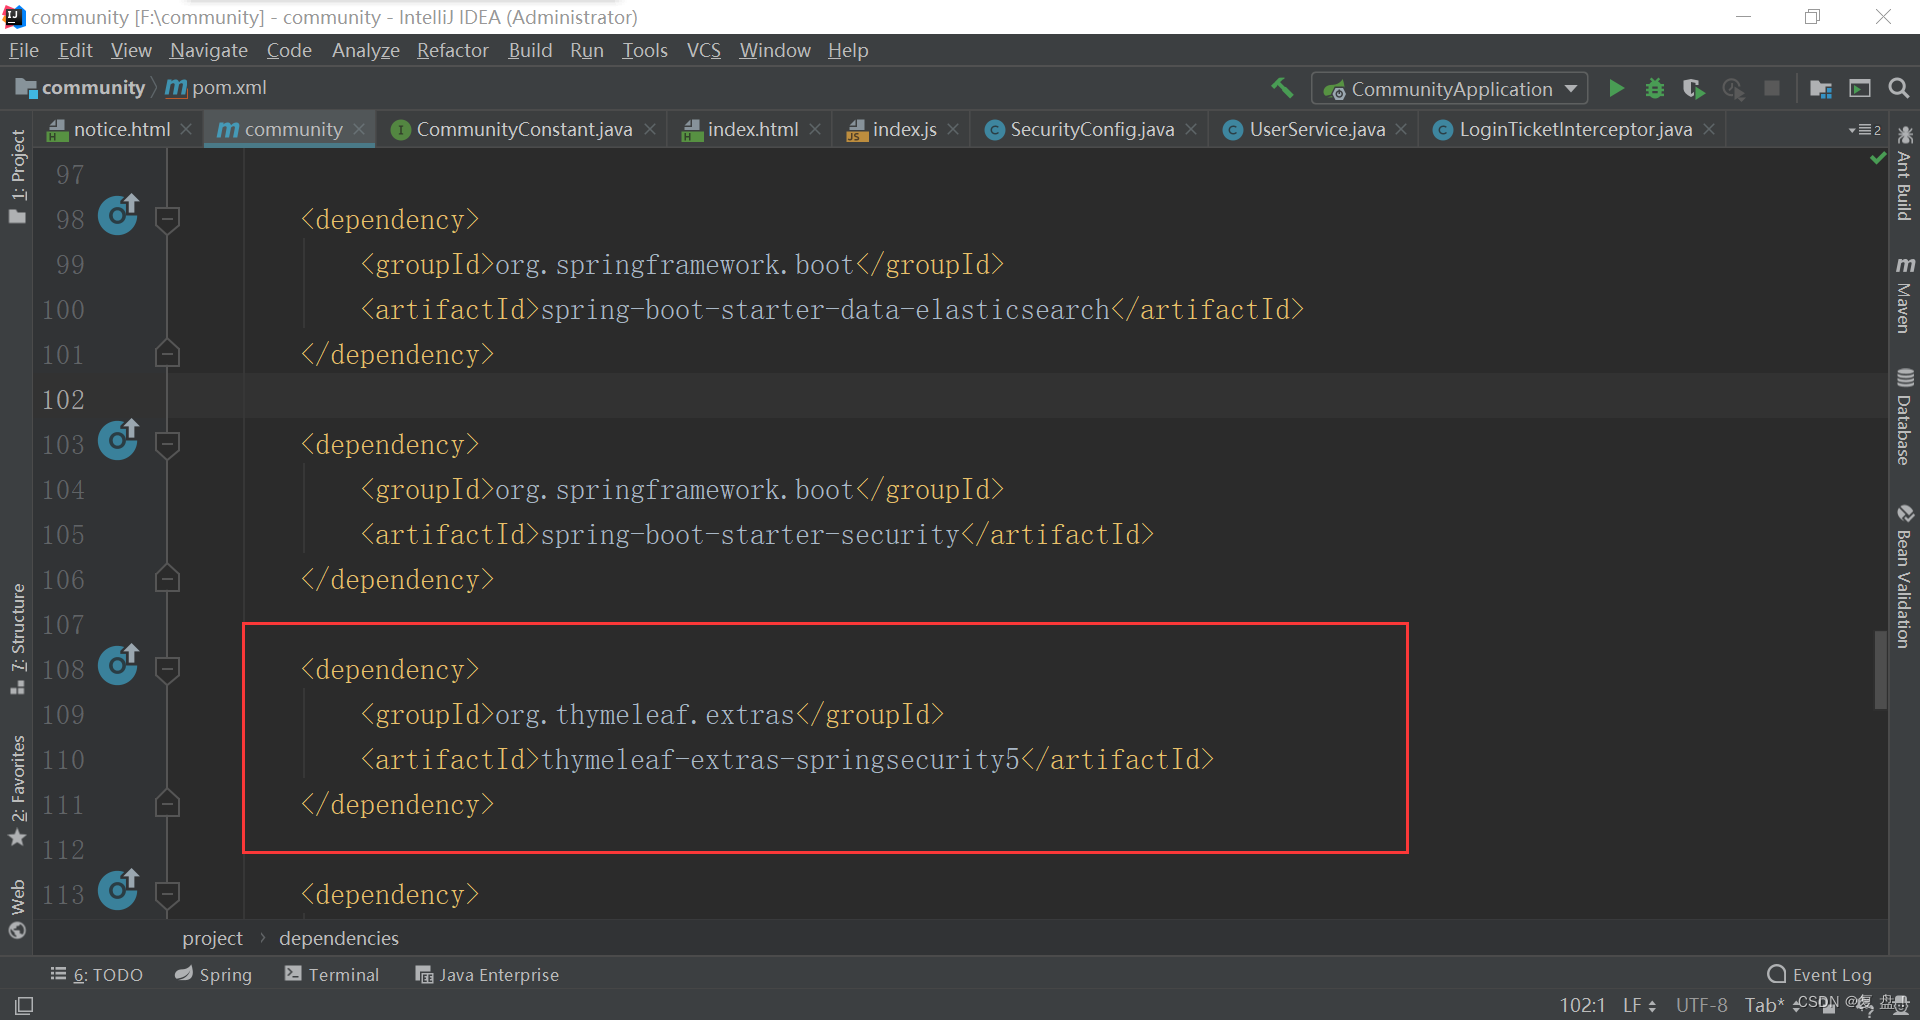The height and width of the screenshot is (1020, 1920).
Task: Close the index.html tab
Action: point(815,129)
